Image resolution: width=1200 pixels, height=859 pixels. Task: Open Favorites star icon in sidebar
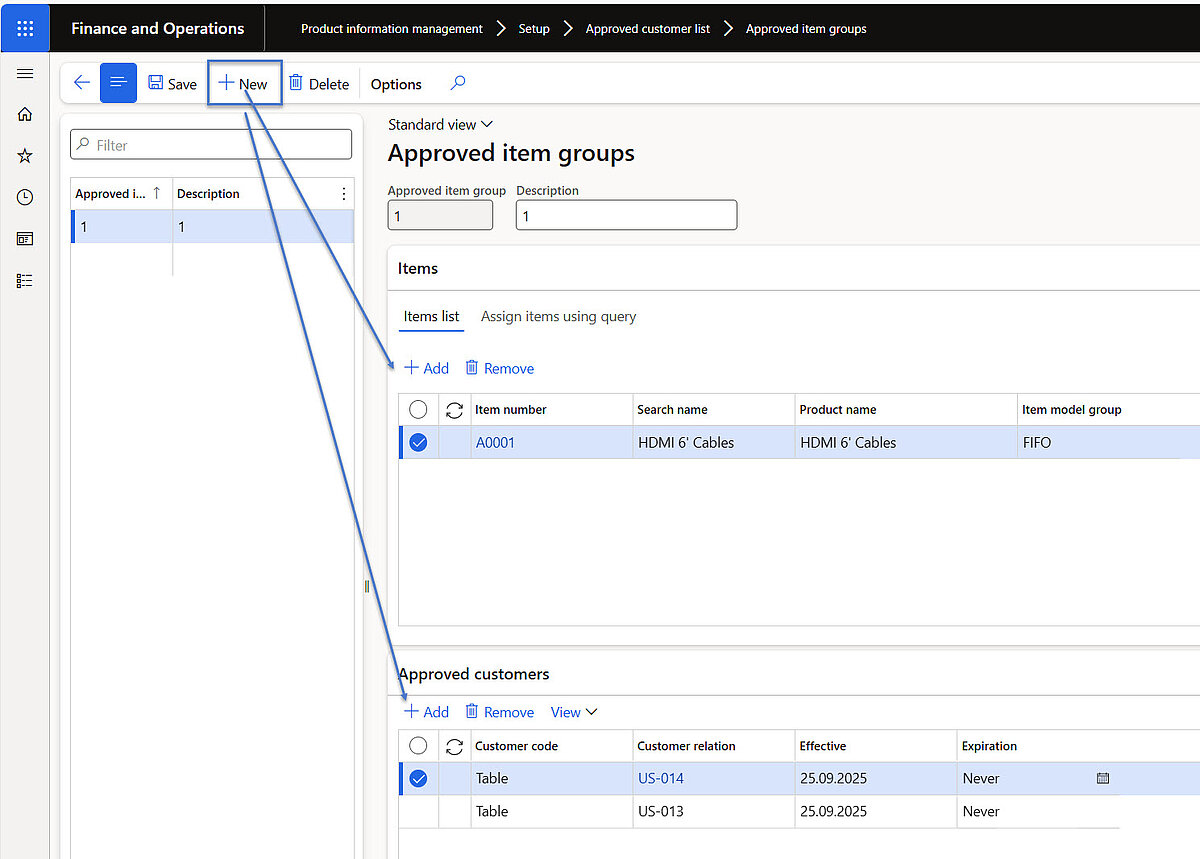(25, 156)
